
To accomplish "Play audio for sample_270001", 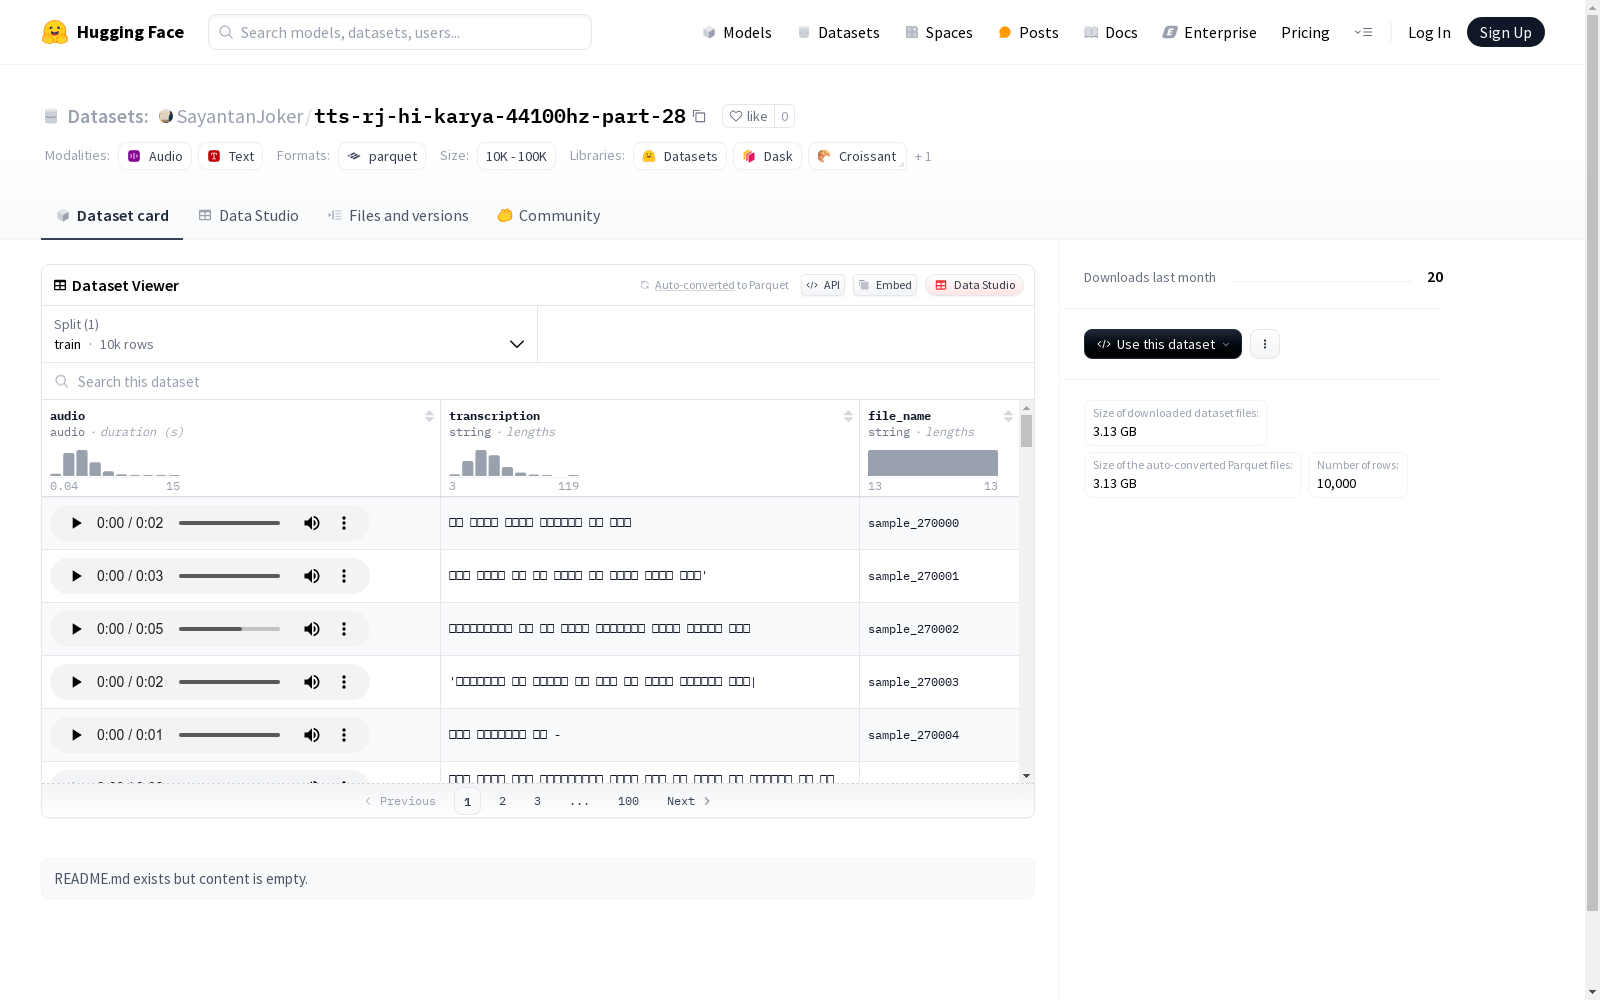I will 76,576.
